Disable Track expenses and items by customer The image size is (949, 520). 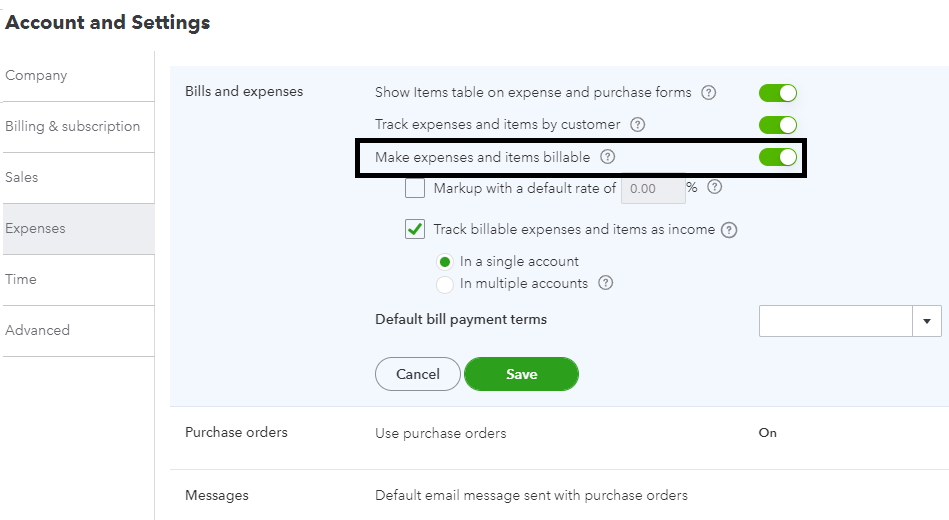click(777, 125)
